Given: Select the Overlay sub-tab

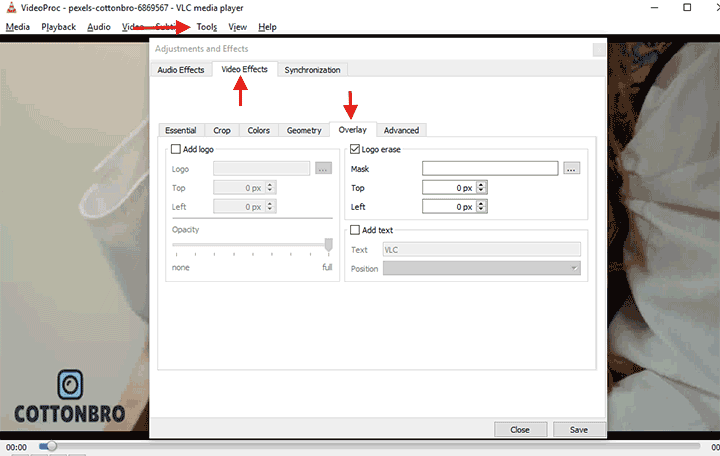Looking at the screenshot, I should click(353, 129).
